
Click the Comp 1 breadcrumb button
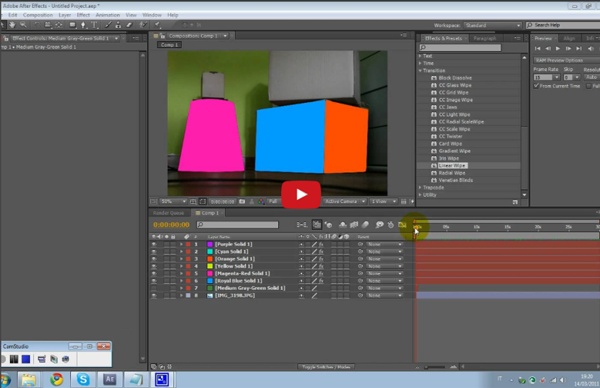[169, 45]
